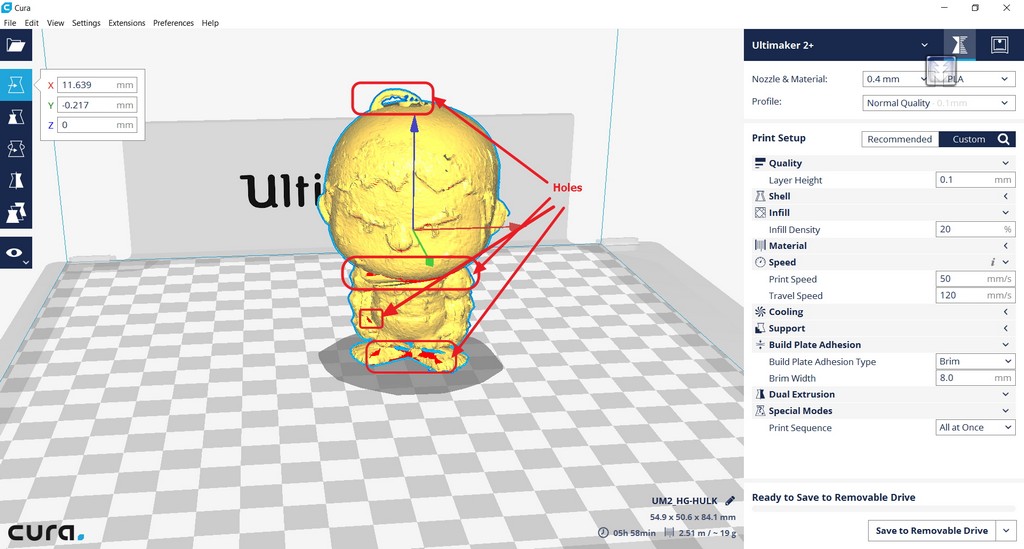
Task: Open the Help menu
Action: pos(210,23)
